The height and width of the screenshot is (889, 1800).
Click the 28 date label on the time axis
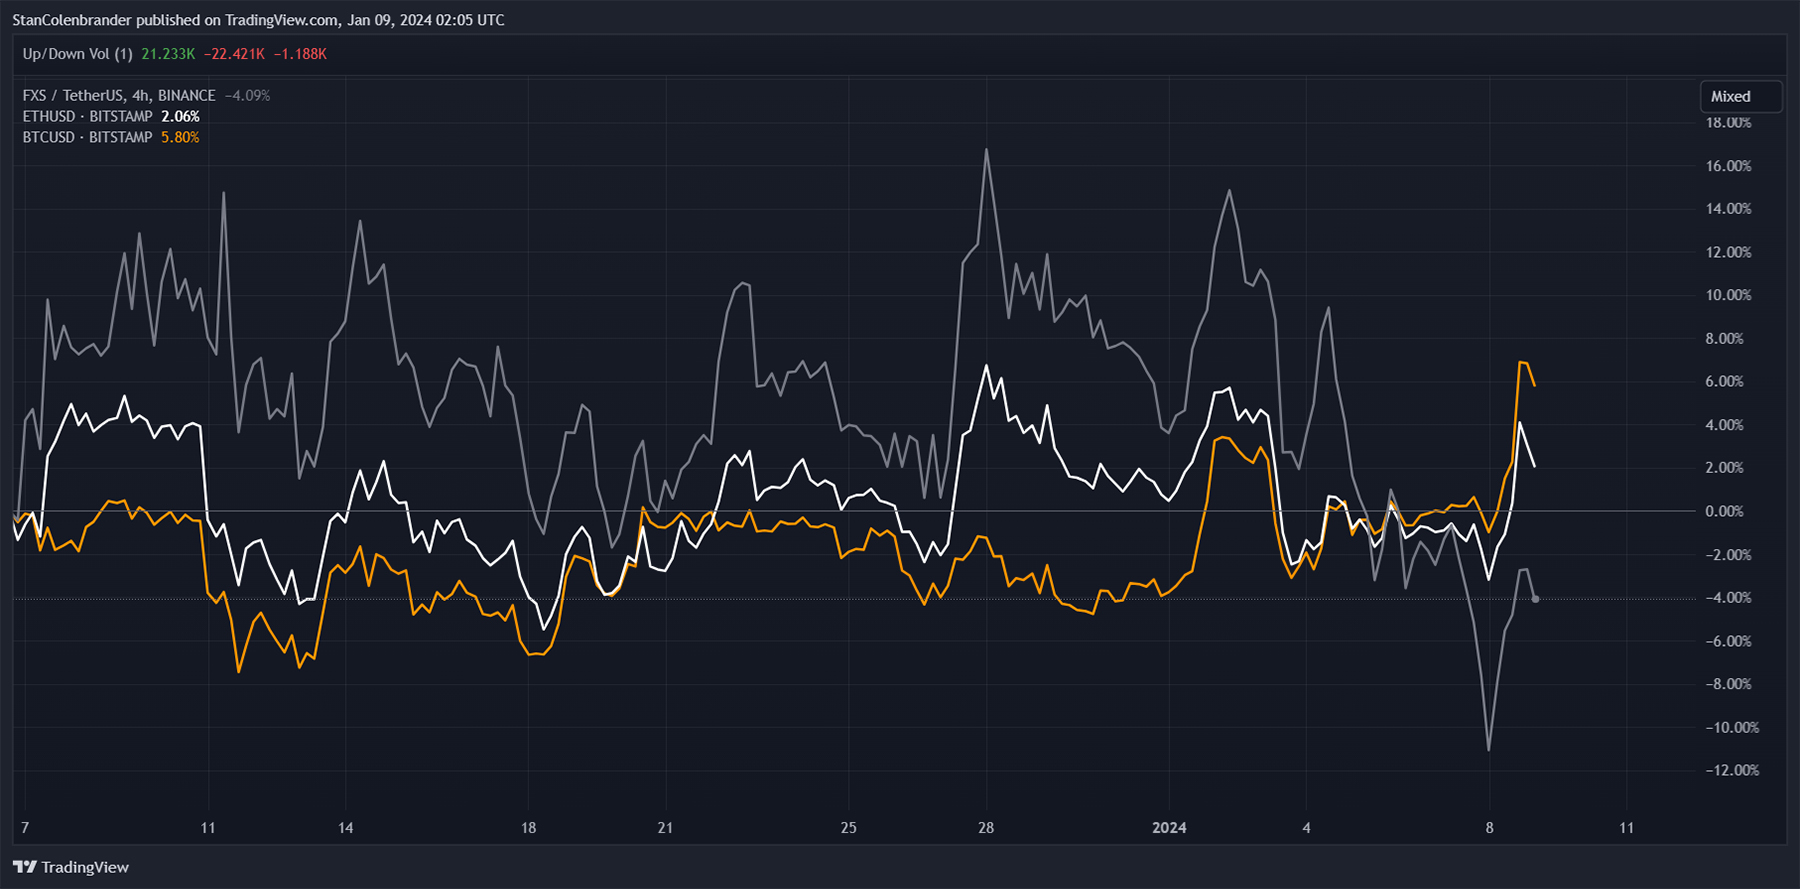click(986, 828)
